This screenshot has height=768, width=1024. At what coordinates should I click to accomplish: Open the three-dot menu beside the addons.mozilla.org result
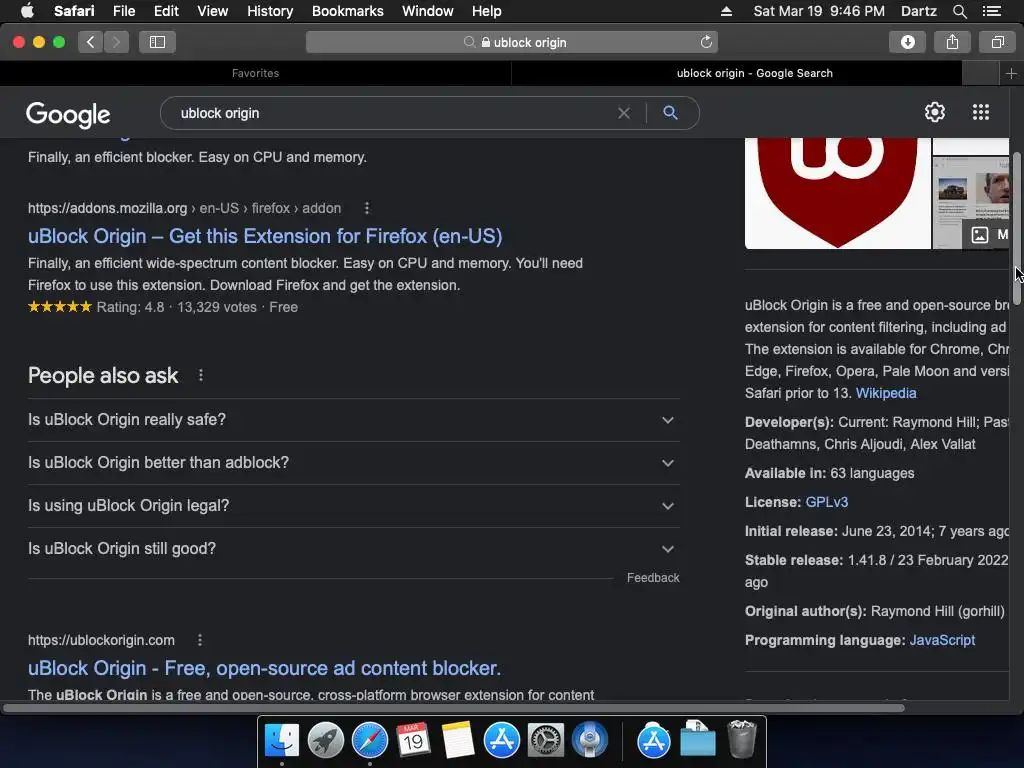[x=366, y=208]
